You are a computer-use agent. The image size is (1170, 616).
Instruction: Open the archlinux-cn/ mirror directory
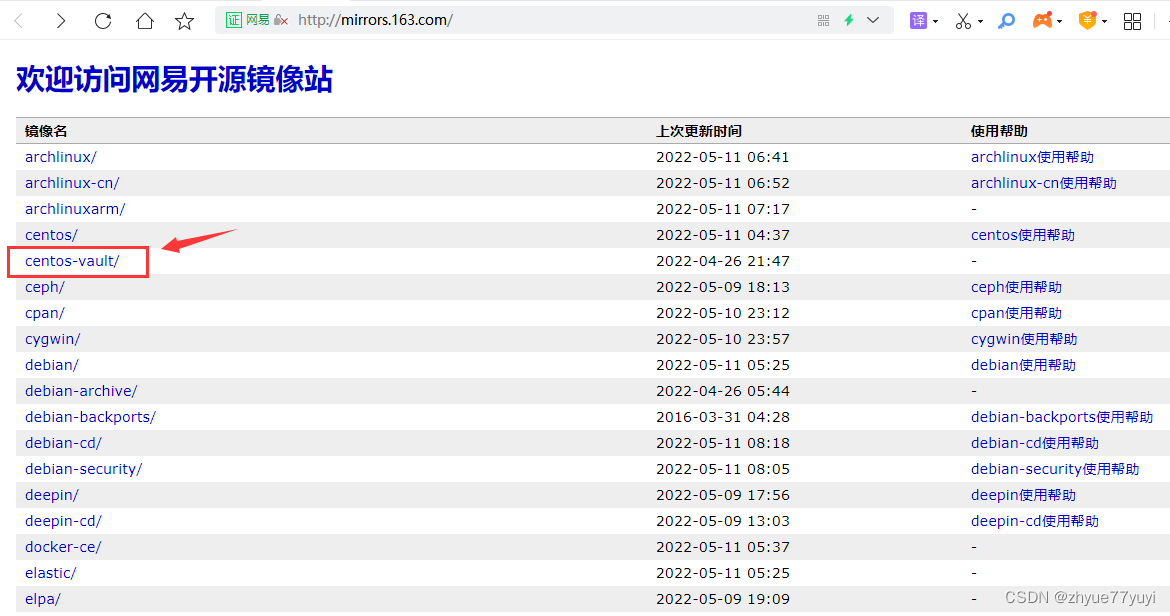pyautogui.click(x=72, y=183)
